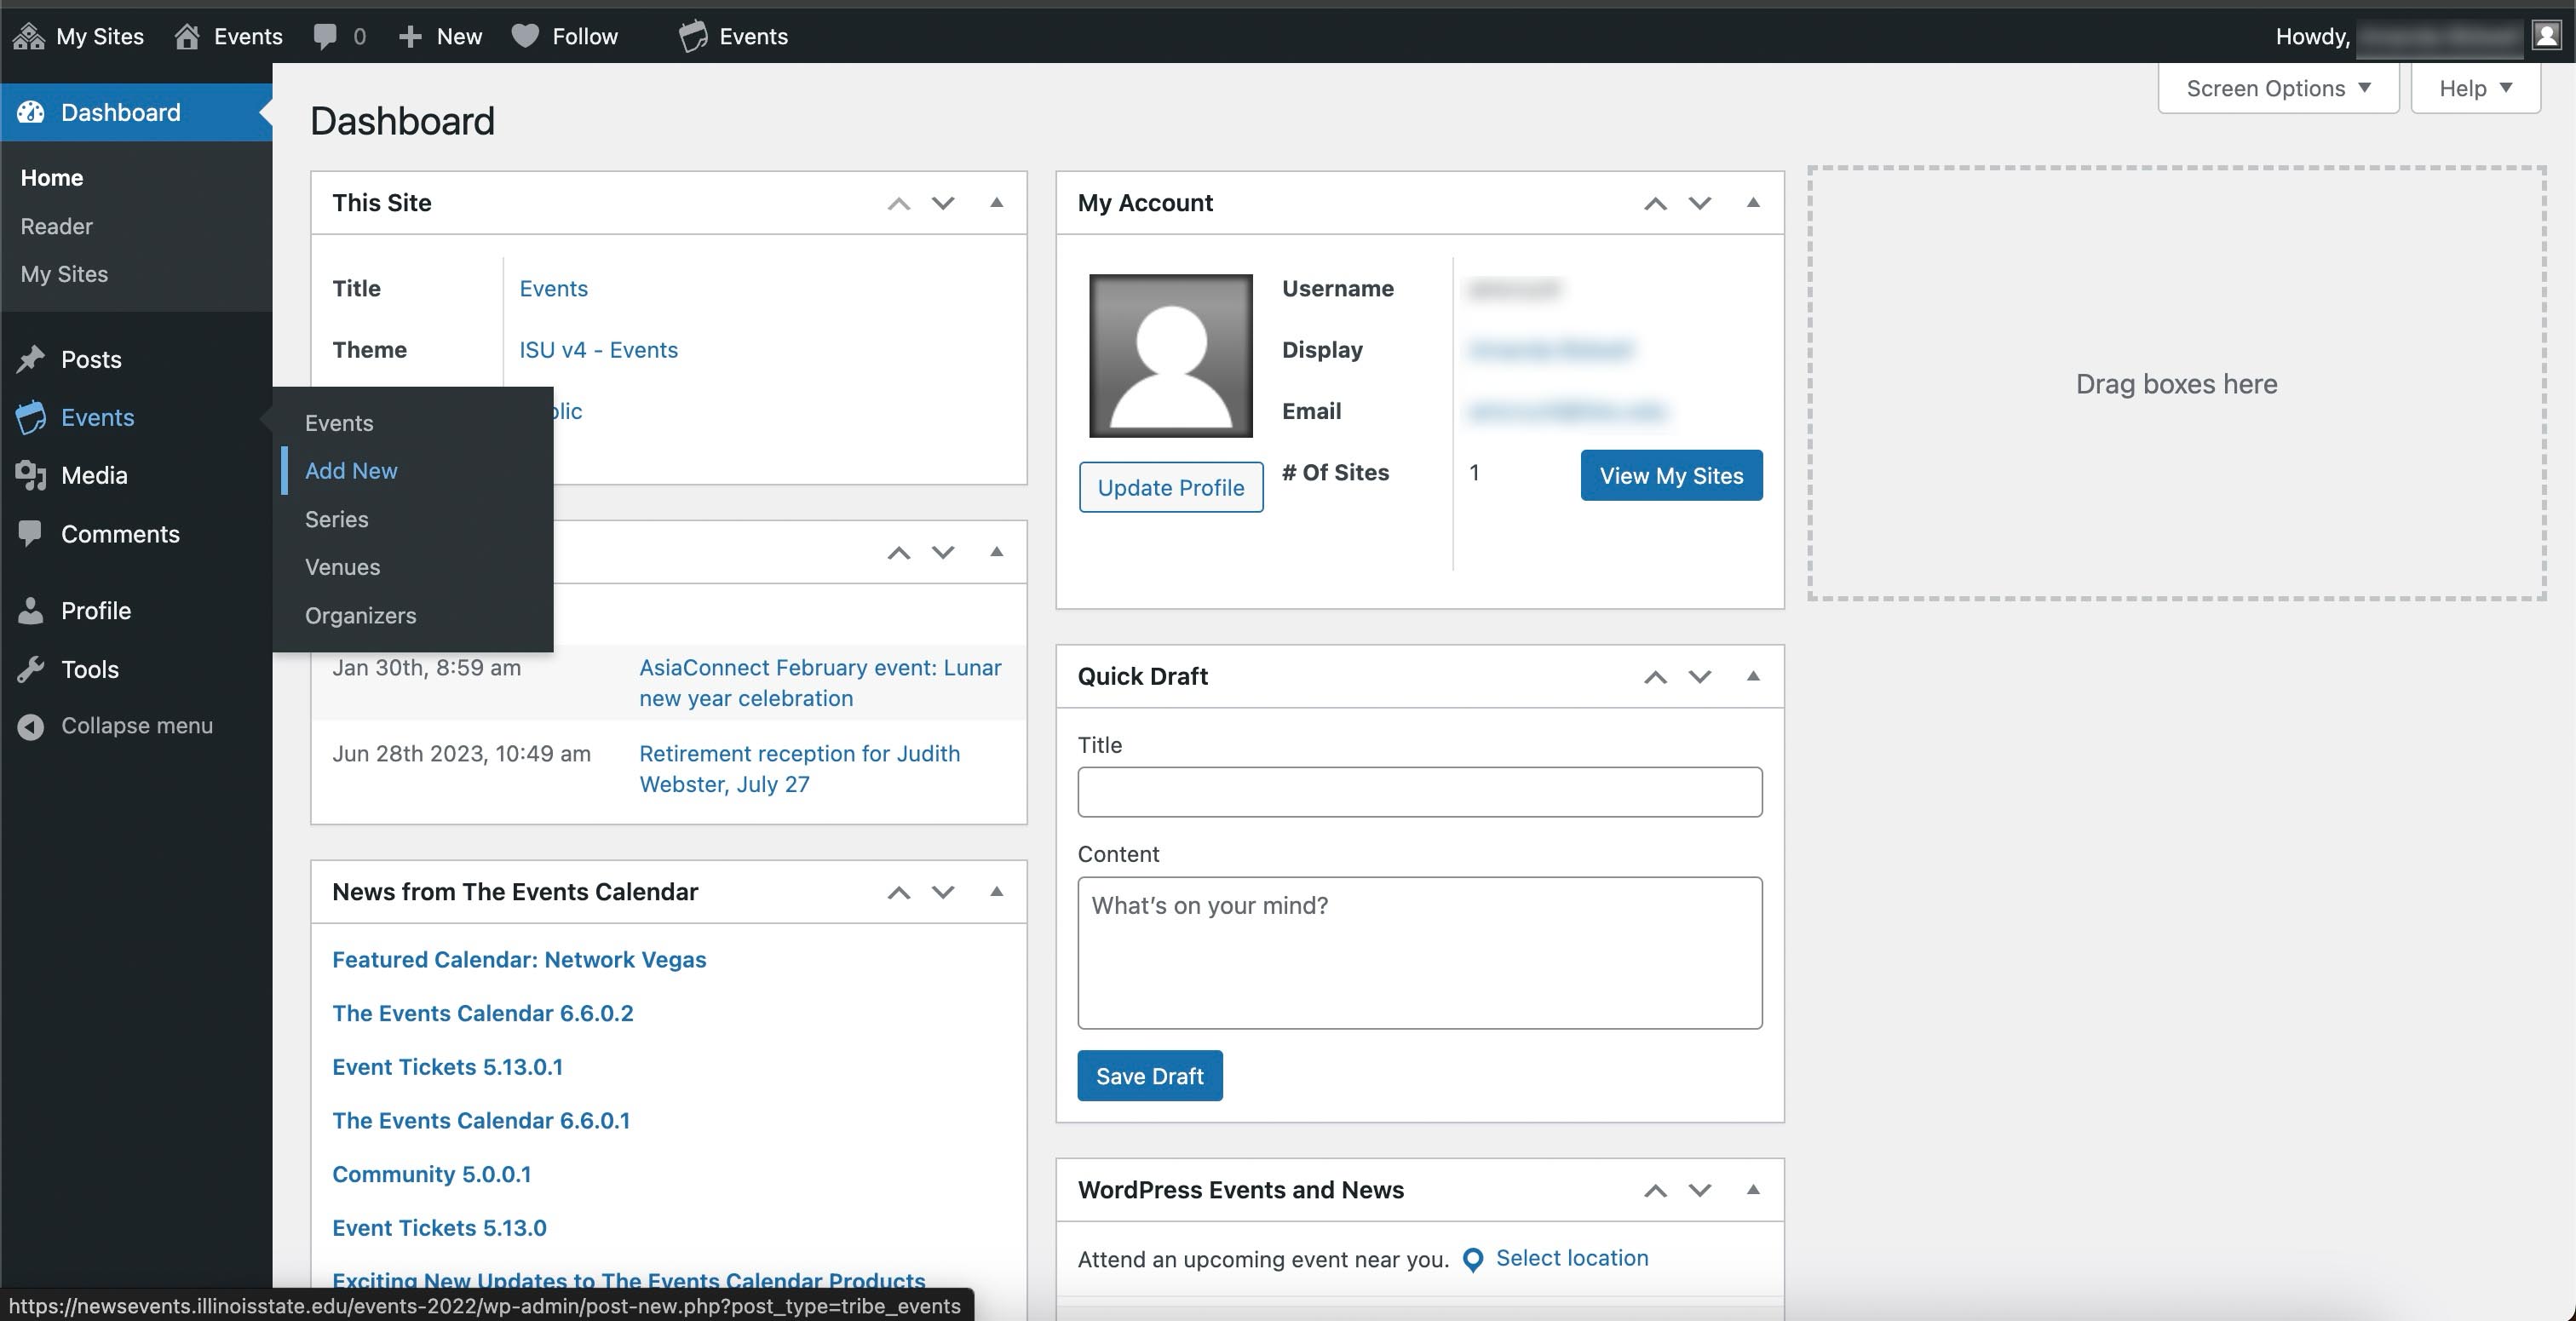
Task: Open Select location link
Action: [1572, 1258]
